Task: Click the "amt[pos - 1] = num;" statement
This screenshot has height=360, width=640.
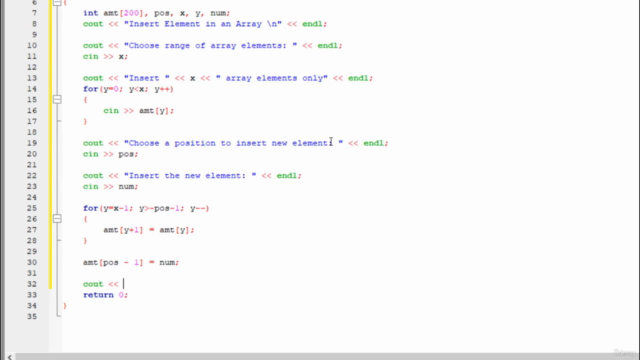Action: [x=131, y=262]
